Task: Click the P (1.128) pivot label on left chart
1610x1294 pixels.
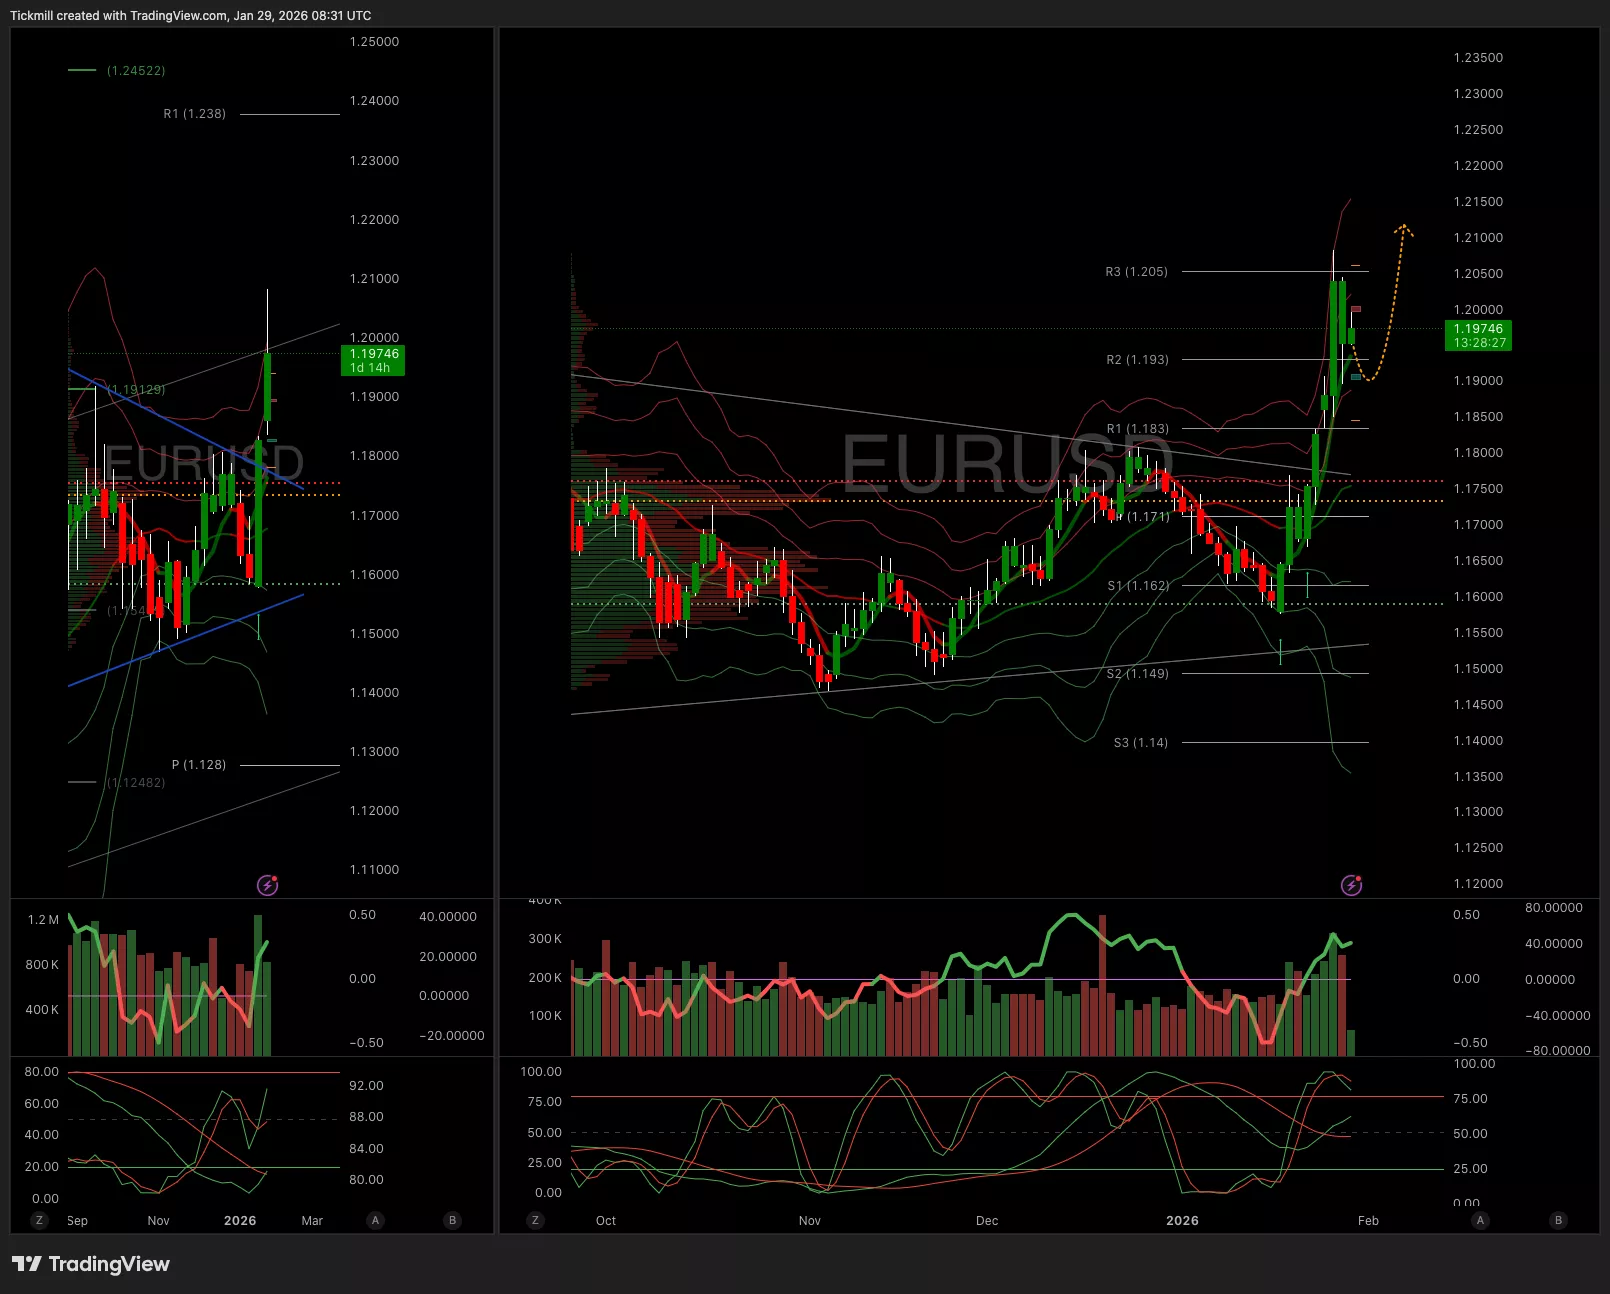Action: (x=199, y=765)
